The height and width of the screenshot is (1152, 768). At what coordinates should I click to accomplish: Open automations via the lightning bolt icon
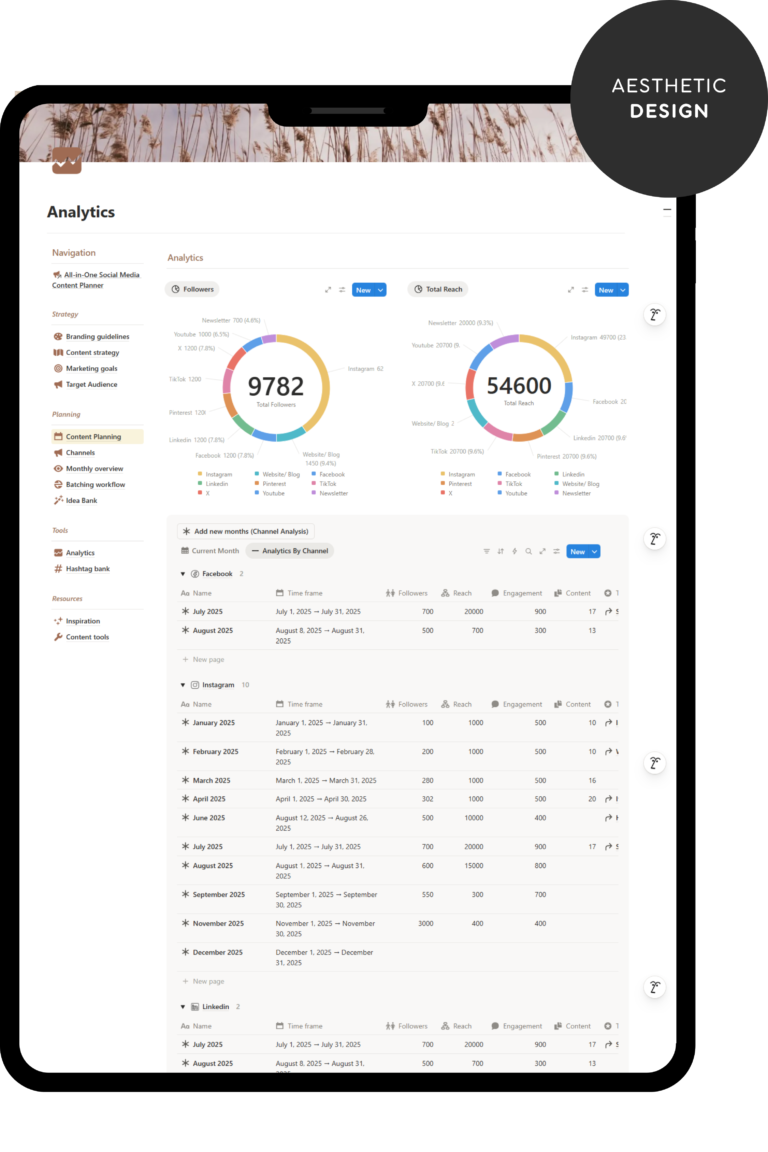(515, 551)
